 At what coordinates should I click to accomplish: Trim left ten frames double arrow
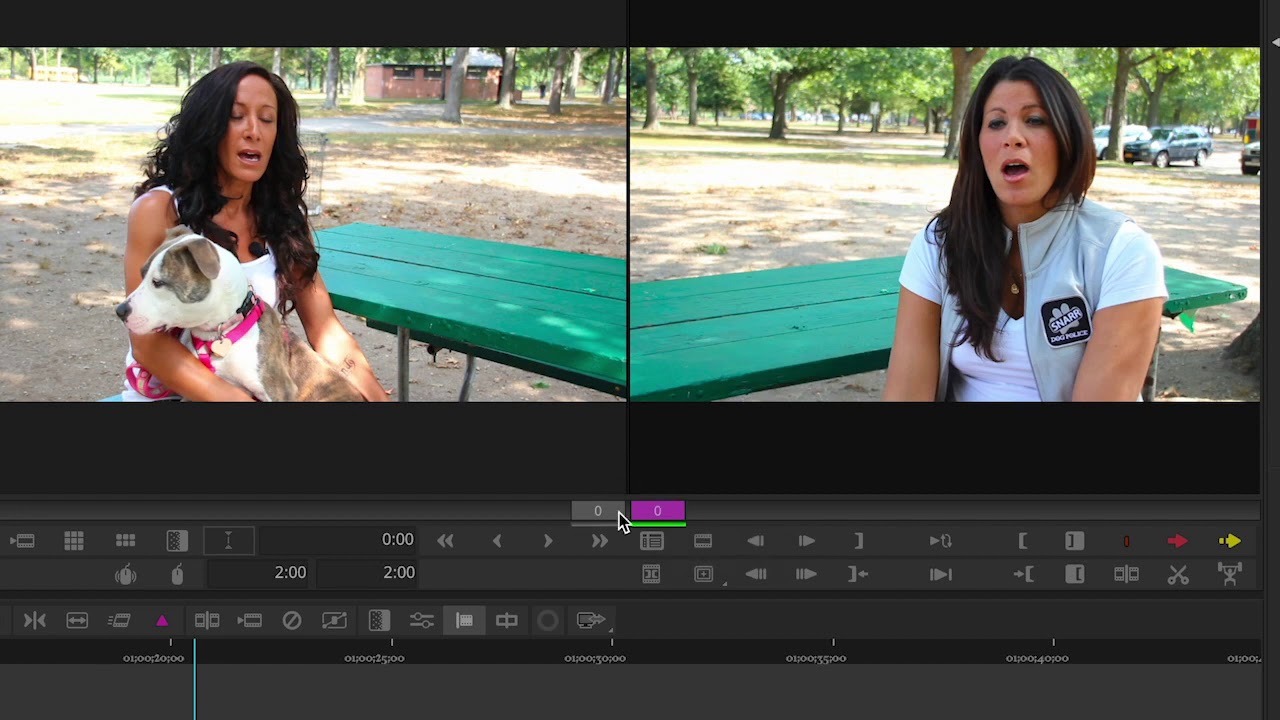point(445,541)
